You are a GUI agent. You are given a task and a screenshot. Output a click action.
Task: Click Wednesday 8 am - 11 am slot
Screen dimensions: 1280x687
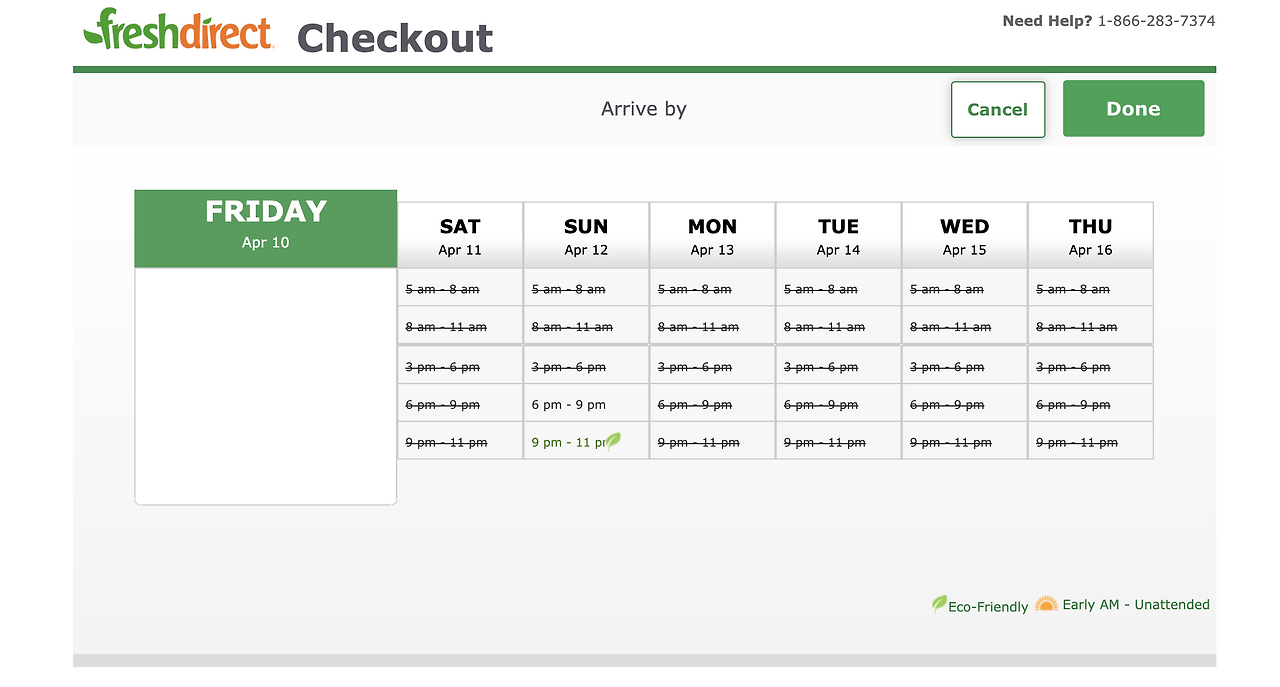[x=950, y=327]
